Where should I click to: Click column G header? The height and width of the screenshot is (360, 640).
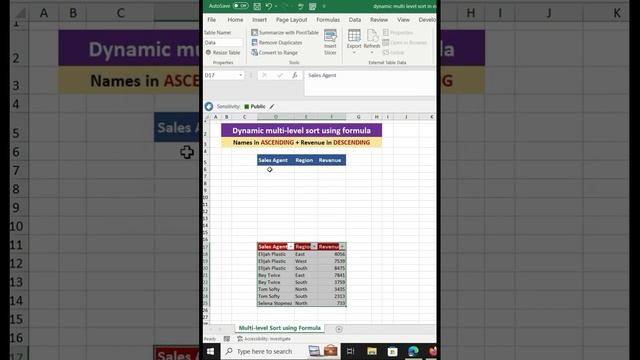[358, 117]
